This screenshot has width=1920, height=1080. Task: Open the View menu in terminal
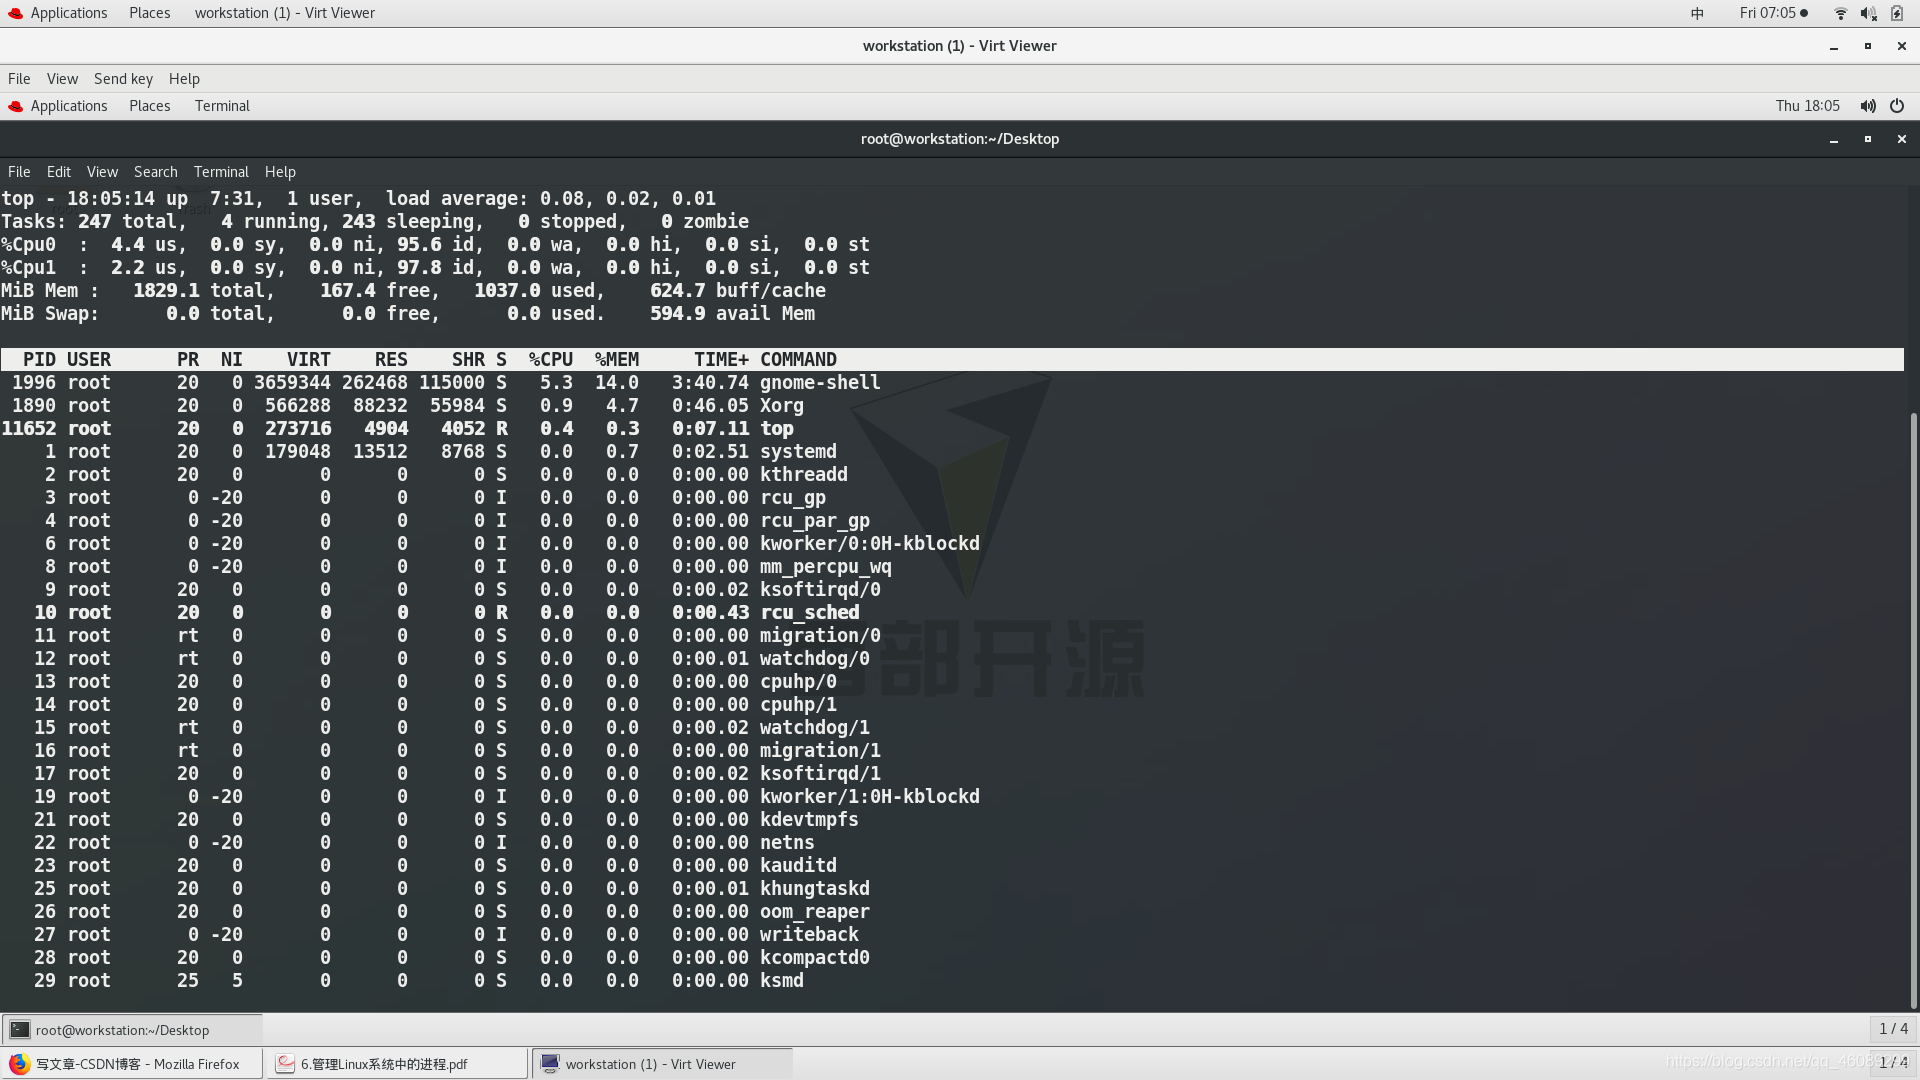pyautogui.click(x=102, y=171)
